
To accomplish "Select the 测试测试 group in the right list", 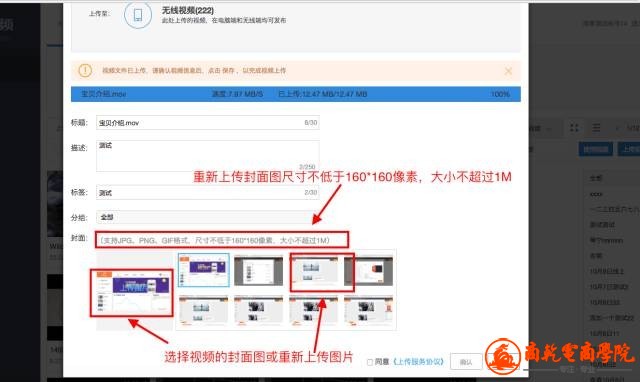I will click(x=602, y=224).
